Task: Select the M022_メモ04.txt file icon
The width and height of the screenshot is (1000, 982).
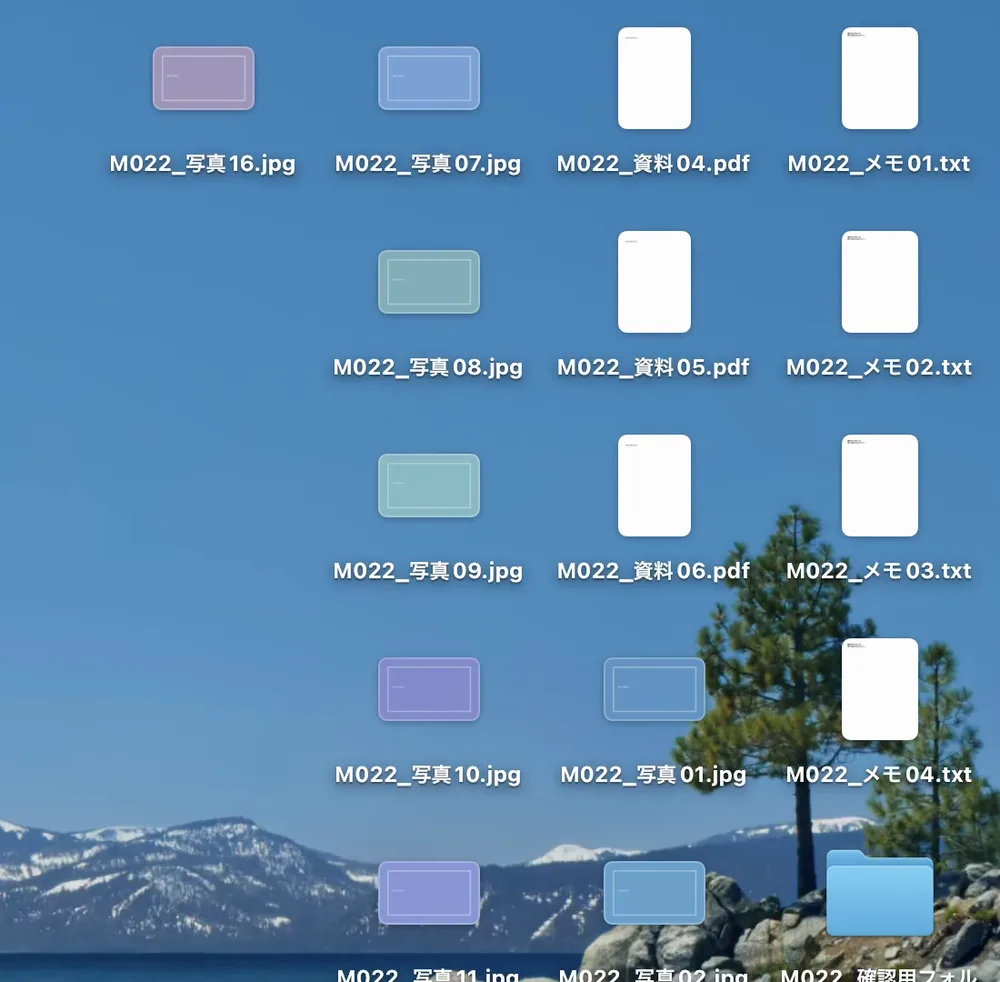Action: tap(879, 689)
